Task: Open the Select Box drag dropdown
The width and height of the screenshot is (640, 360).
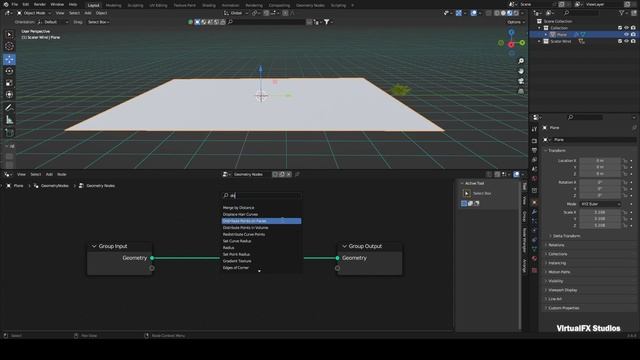Action: coord(99,22)
